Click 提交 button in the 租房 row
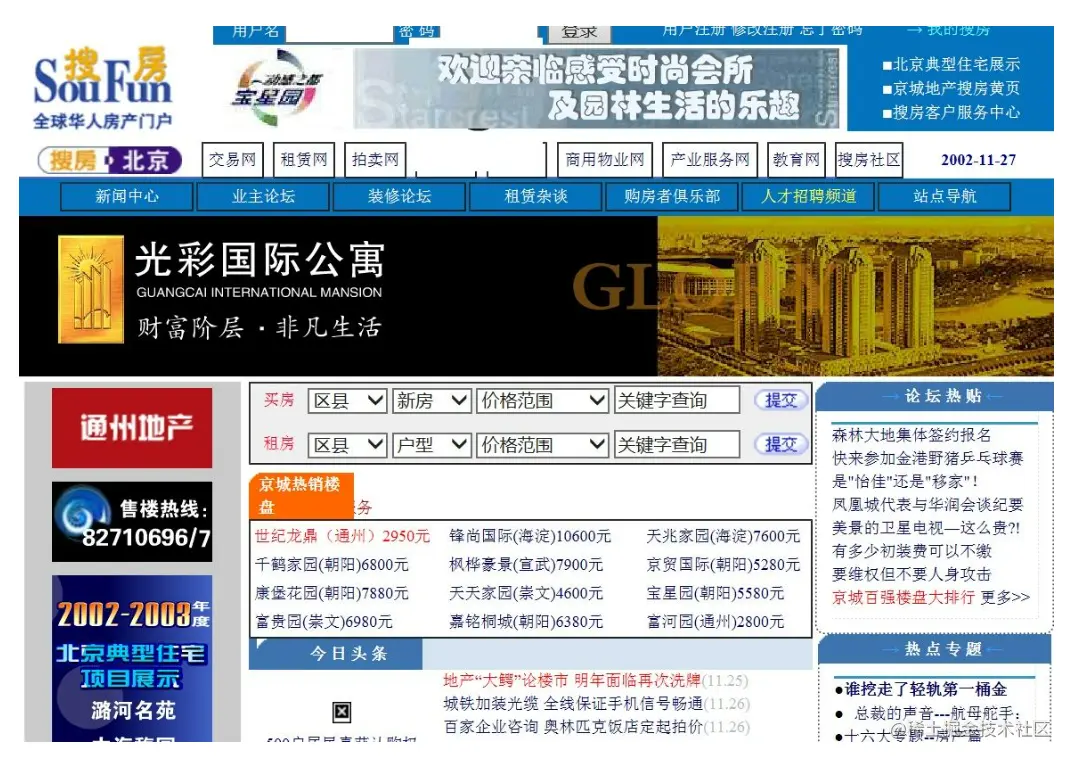 click(x=781, y=444)
